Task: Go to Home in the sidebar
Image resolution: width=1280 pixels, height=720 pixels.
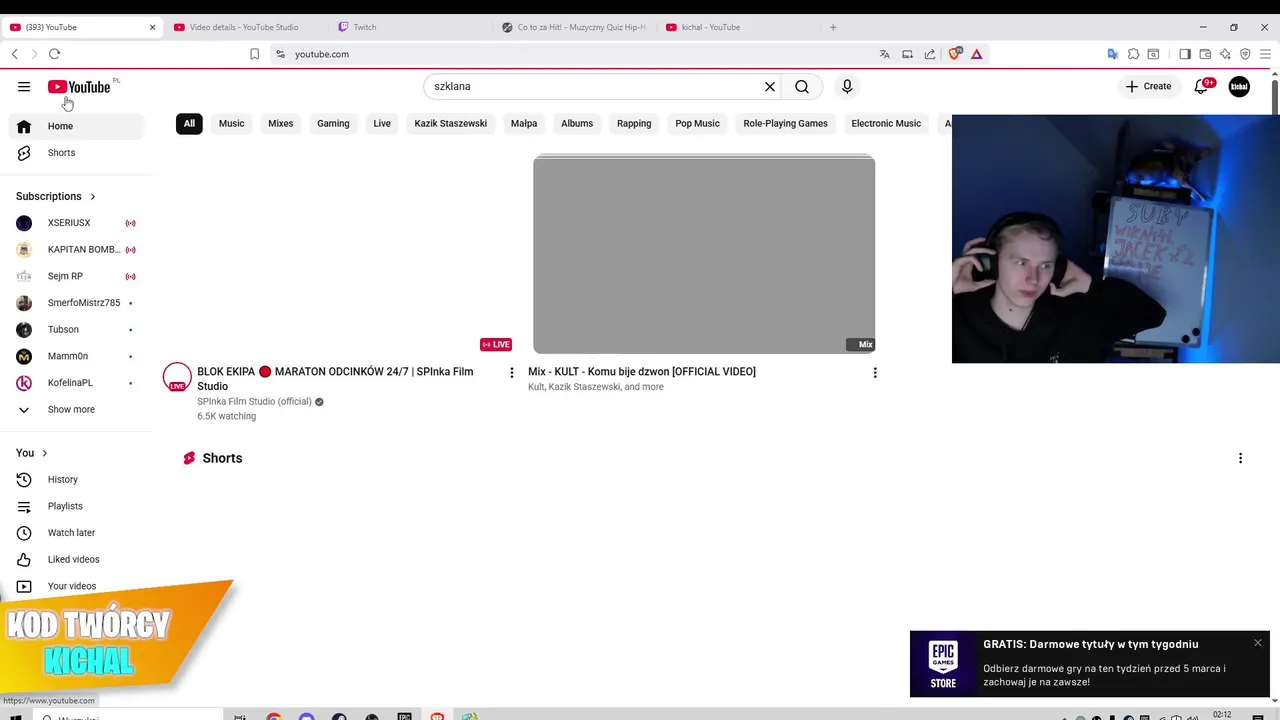Action: click(76, 126)
